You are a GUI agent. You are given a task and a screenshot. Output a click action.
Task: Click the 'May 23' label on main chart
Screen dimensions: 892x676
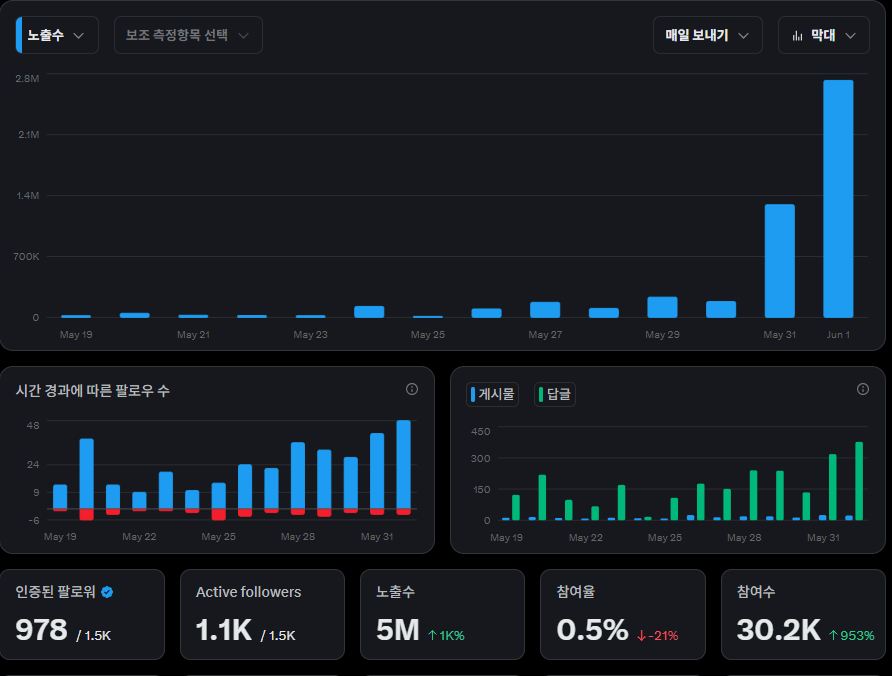point(311,335)
